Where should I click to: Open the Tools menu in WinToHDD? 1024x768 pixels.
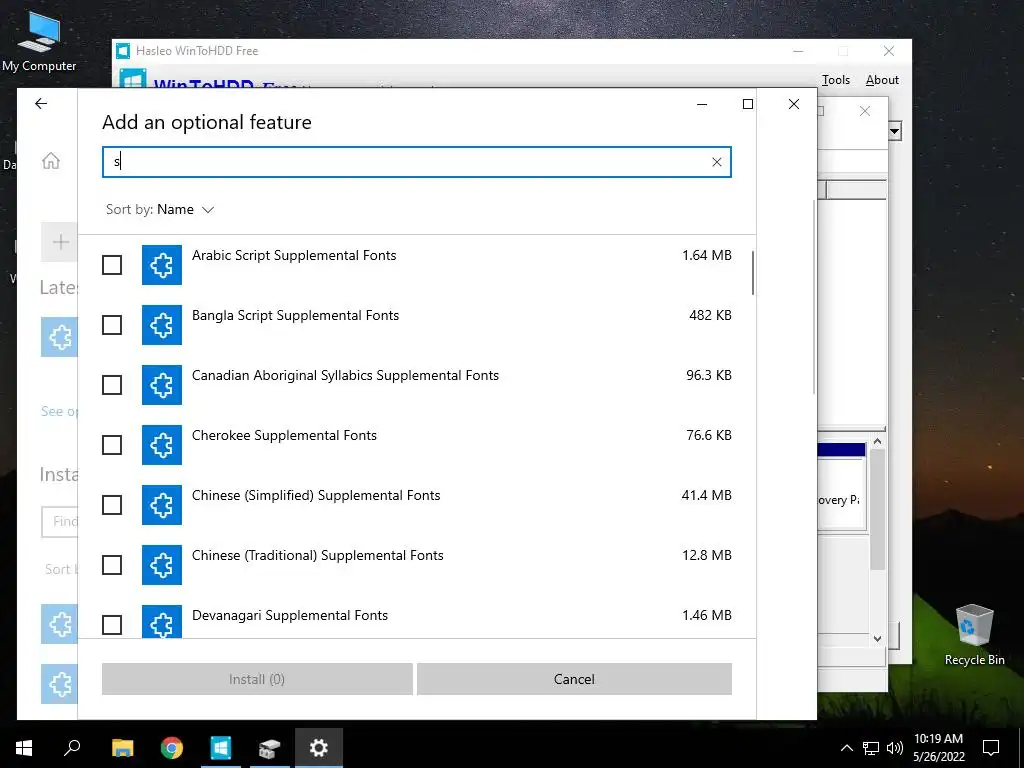[x=835, y=80]
